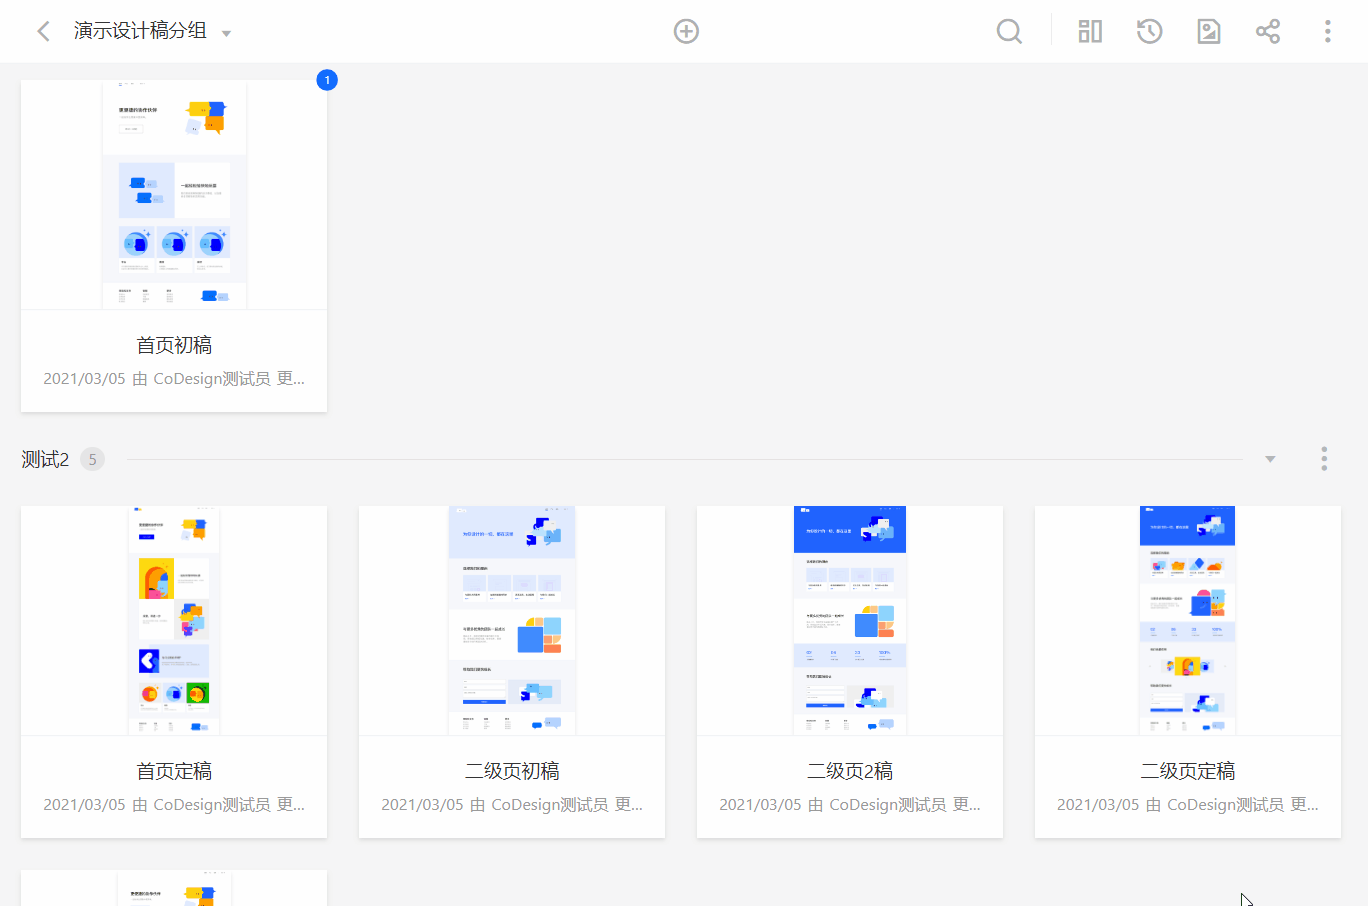This screenshot has height=906, width=1368.
Task: Open the search icon
Action: tap(1009, 31)
